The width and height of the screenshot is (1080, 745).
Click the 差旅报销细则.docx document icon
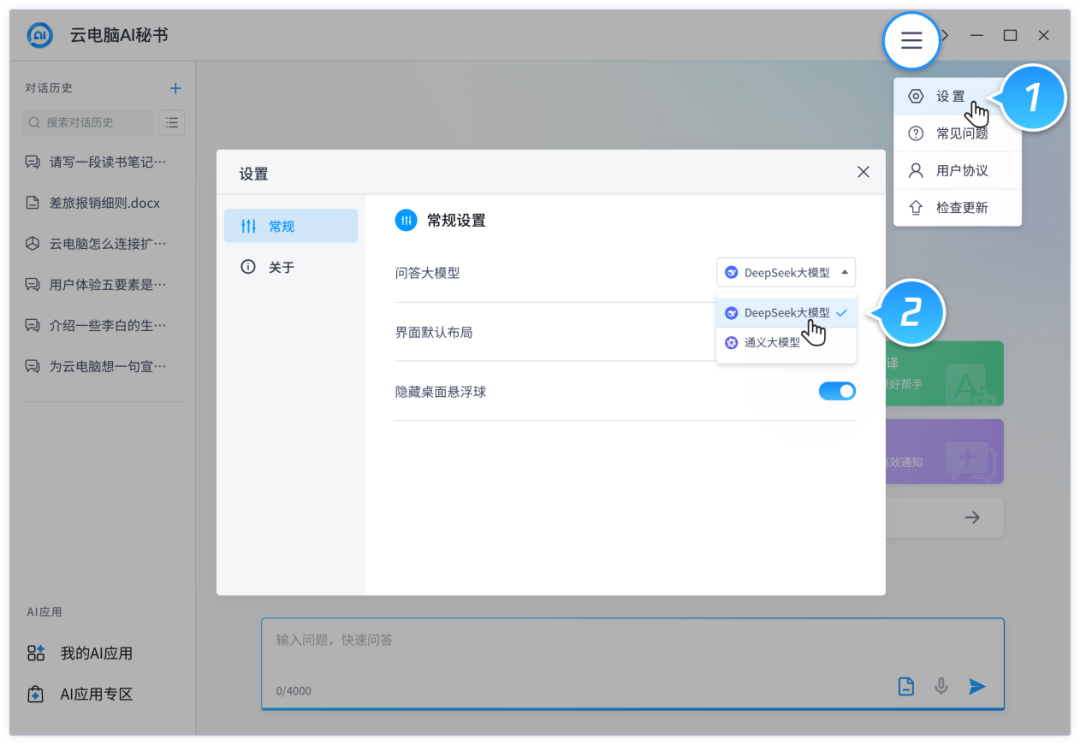coord(32,202)
